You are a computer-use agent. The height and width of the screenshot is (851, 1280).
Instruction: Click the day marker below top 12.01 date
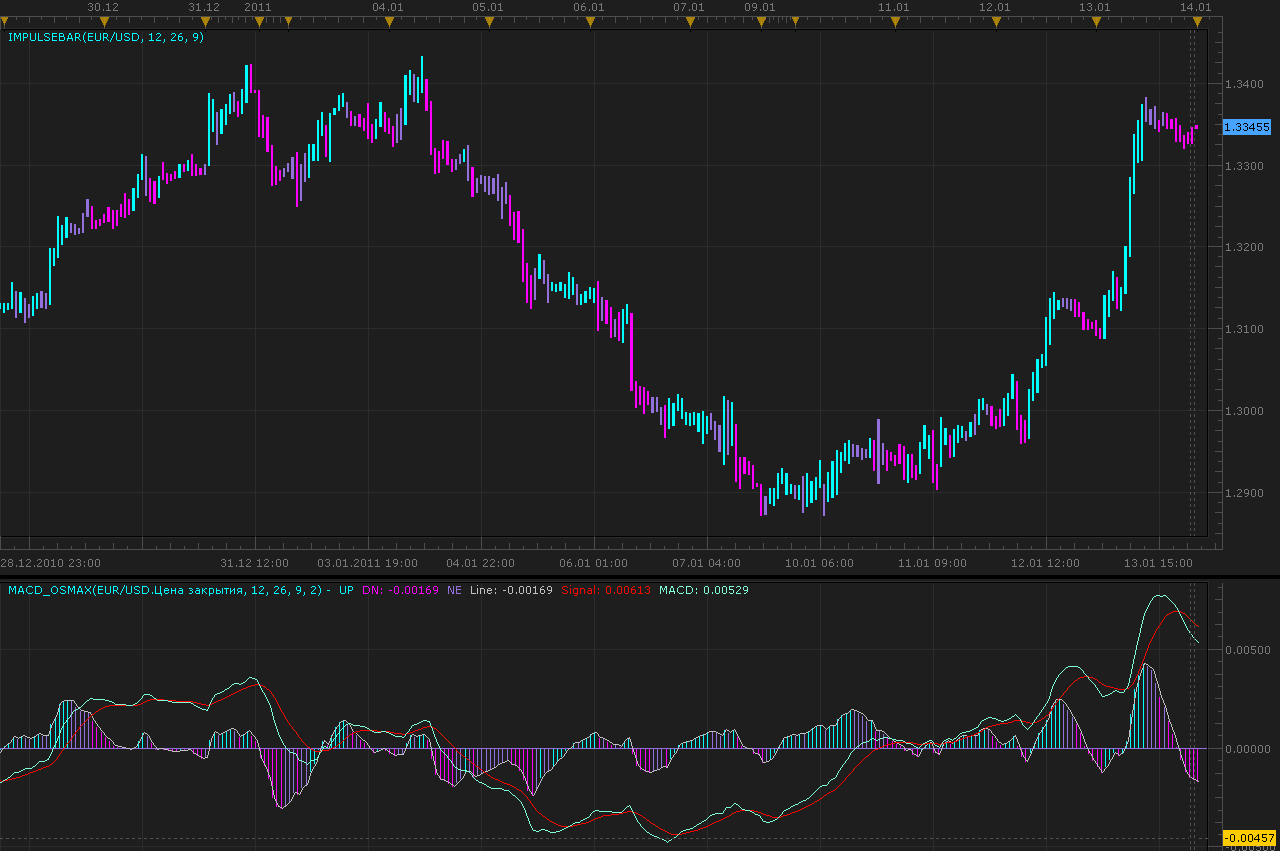[x=996, y=20]
